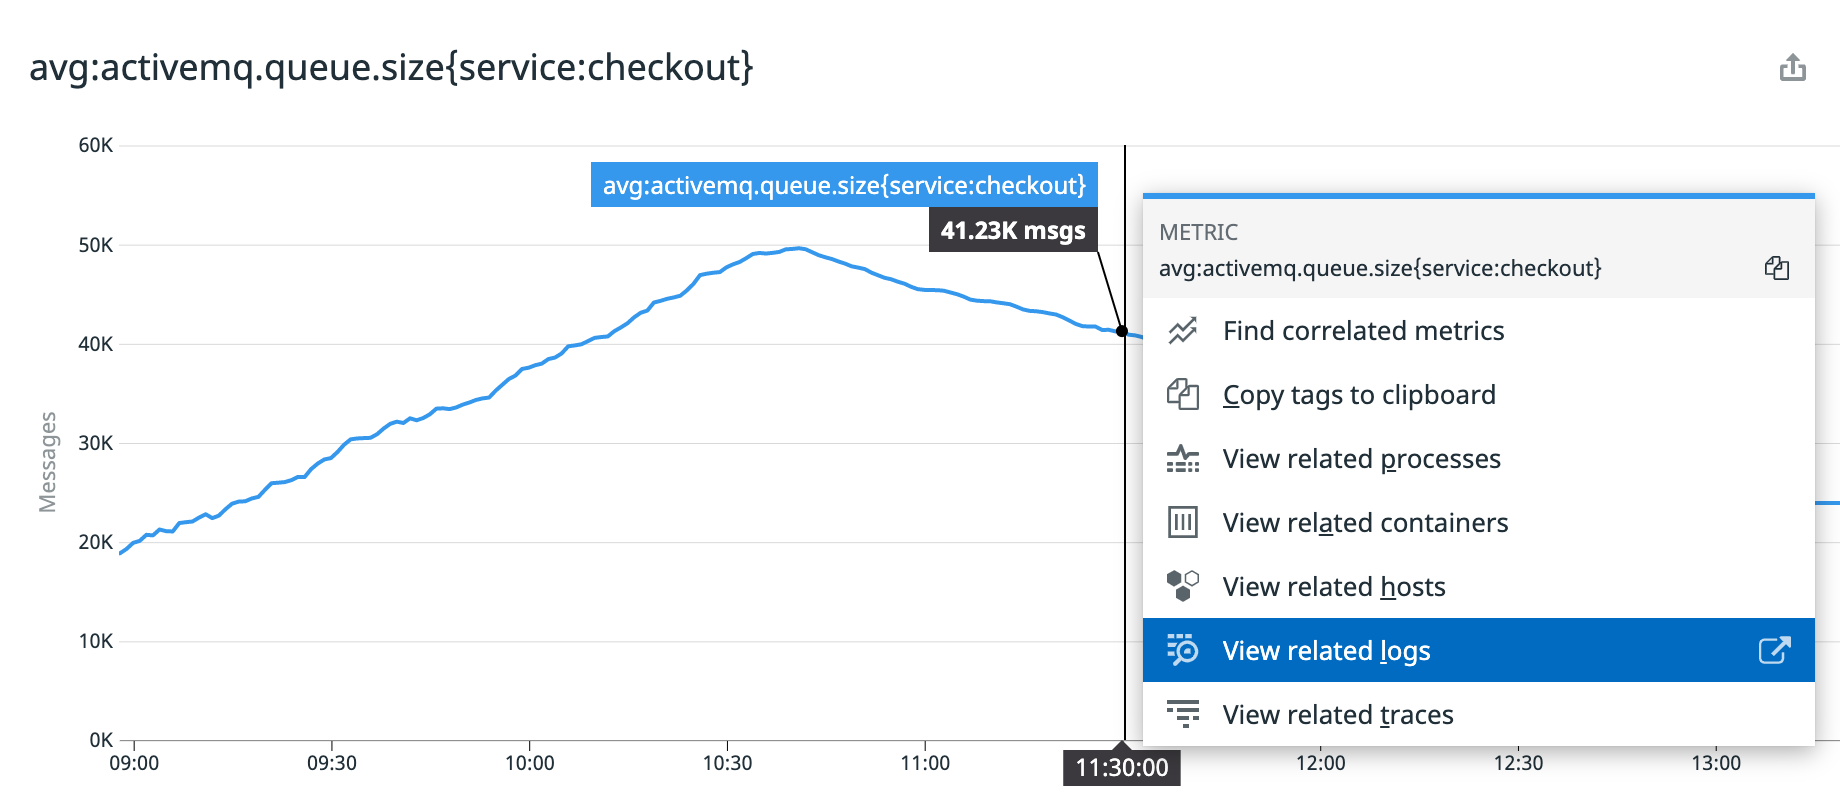Select the correlated metrics chart icon
This screenshot has height=800, width=1840.
pyautogui.click(x=1183, y=330)
